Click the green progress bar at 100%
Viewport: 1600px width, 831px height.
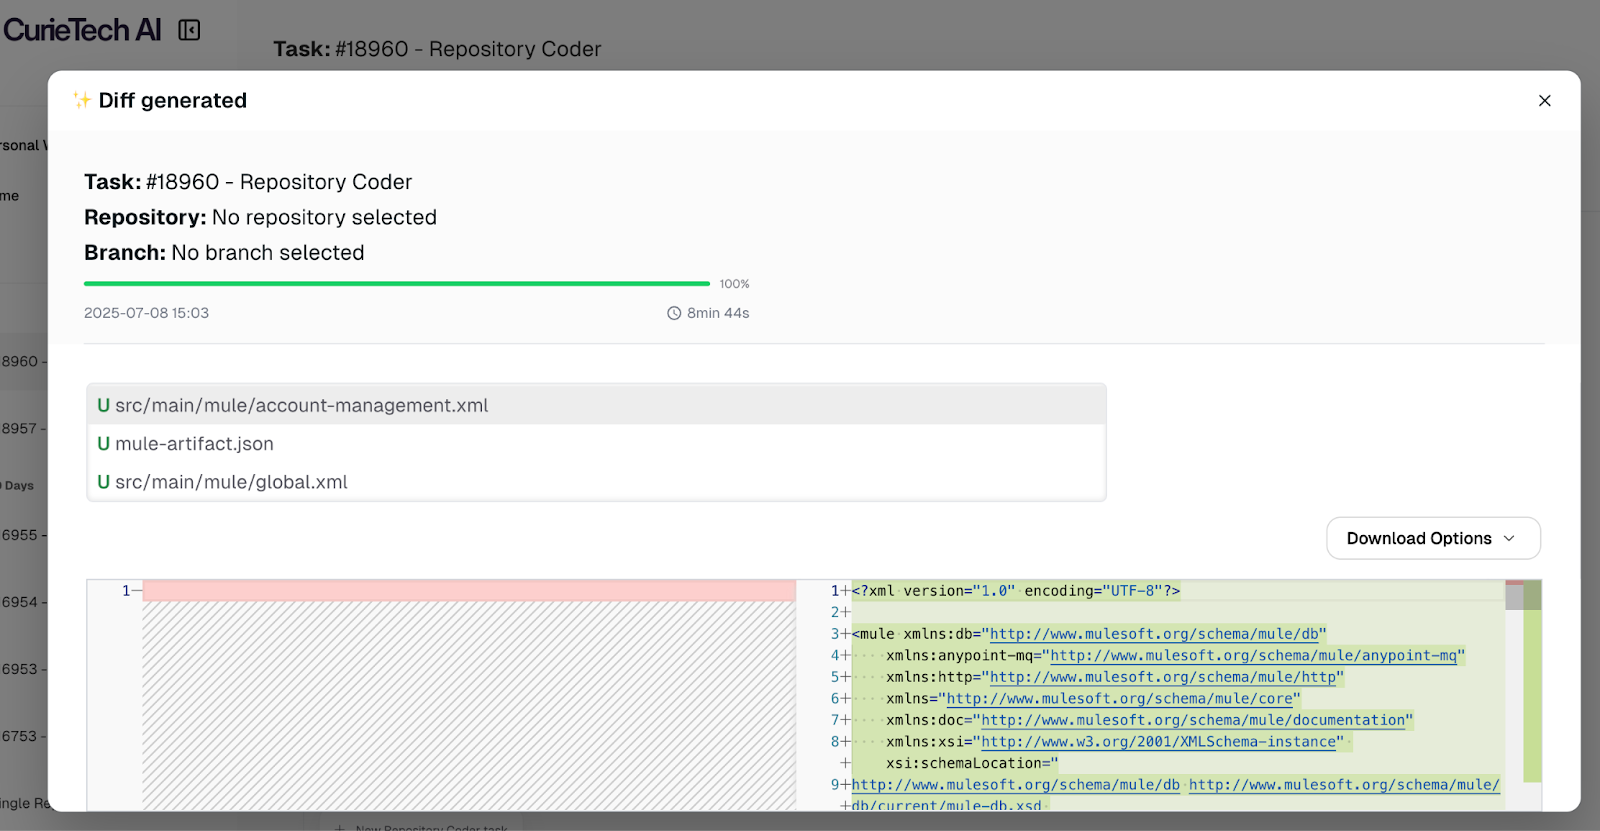click(397, 284)
